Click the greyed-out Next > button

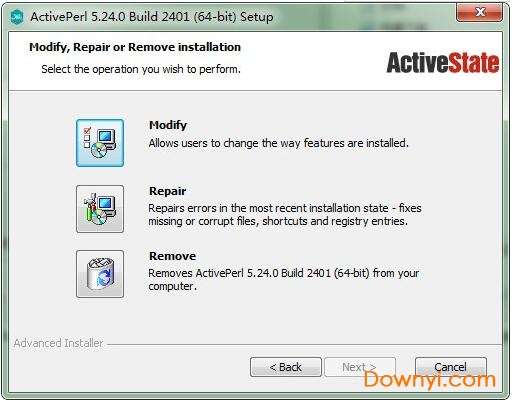pos(360,367)
